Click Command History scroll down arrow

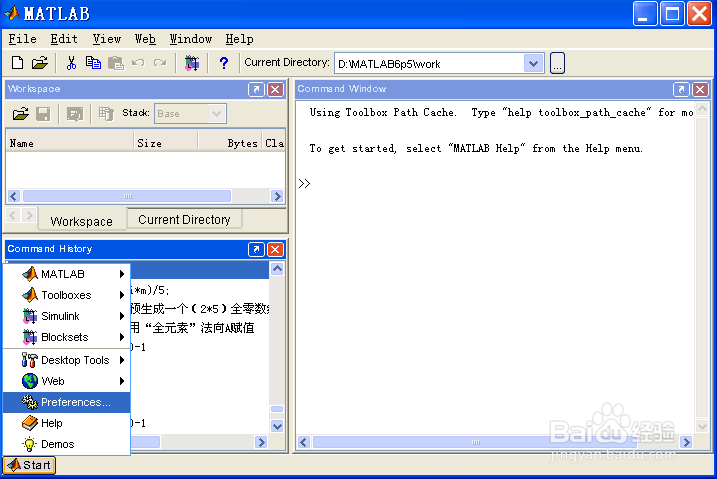point(277,426)
